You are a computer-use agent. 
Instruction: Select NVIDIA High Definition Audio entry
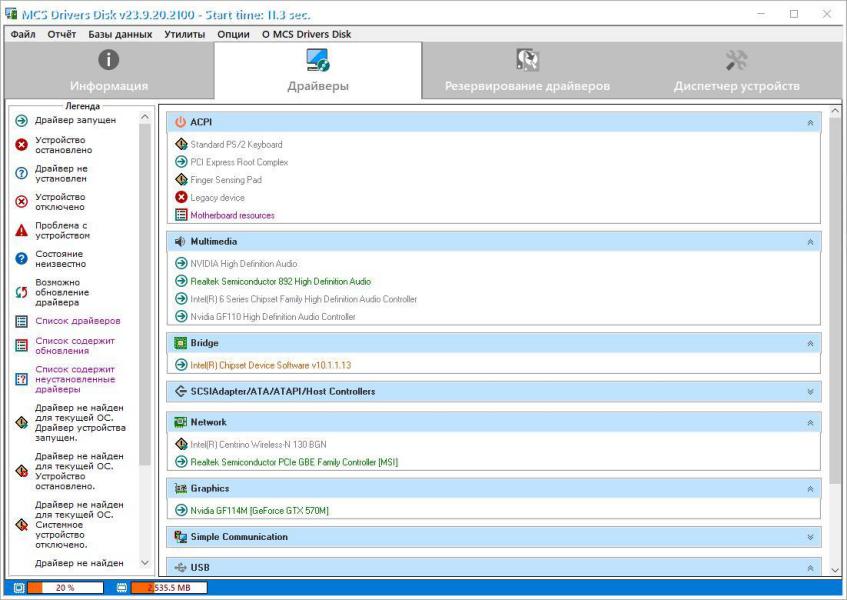(x=244, y=264)
